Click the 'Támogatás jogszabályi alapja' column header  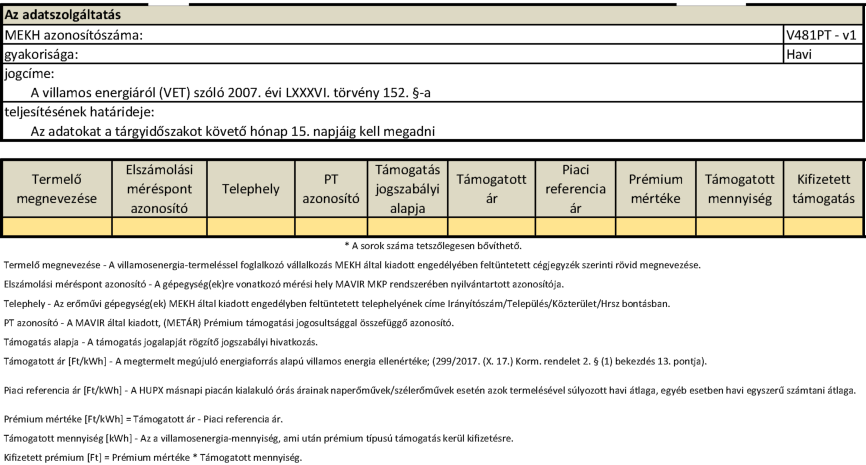(x=408, y=189)
